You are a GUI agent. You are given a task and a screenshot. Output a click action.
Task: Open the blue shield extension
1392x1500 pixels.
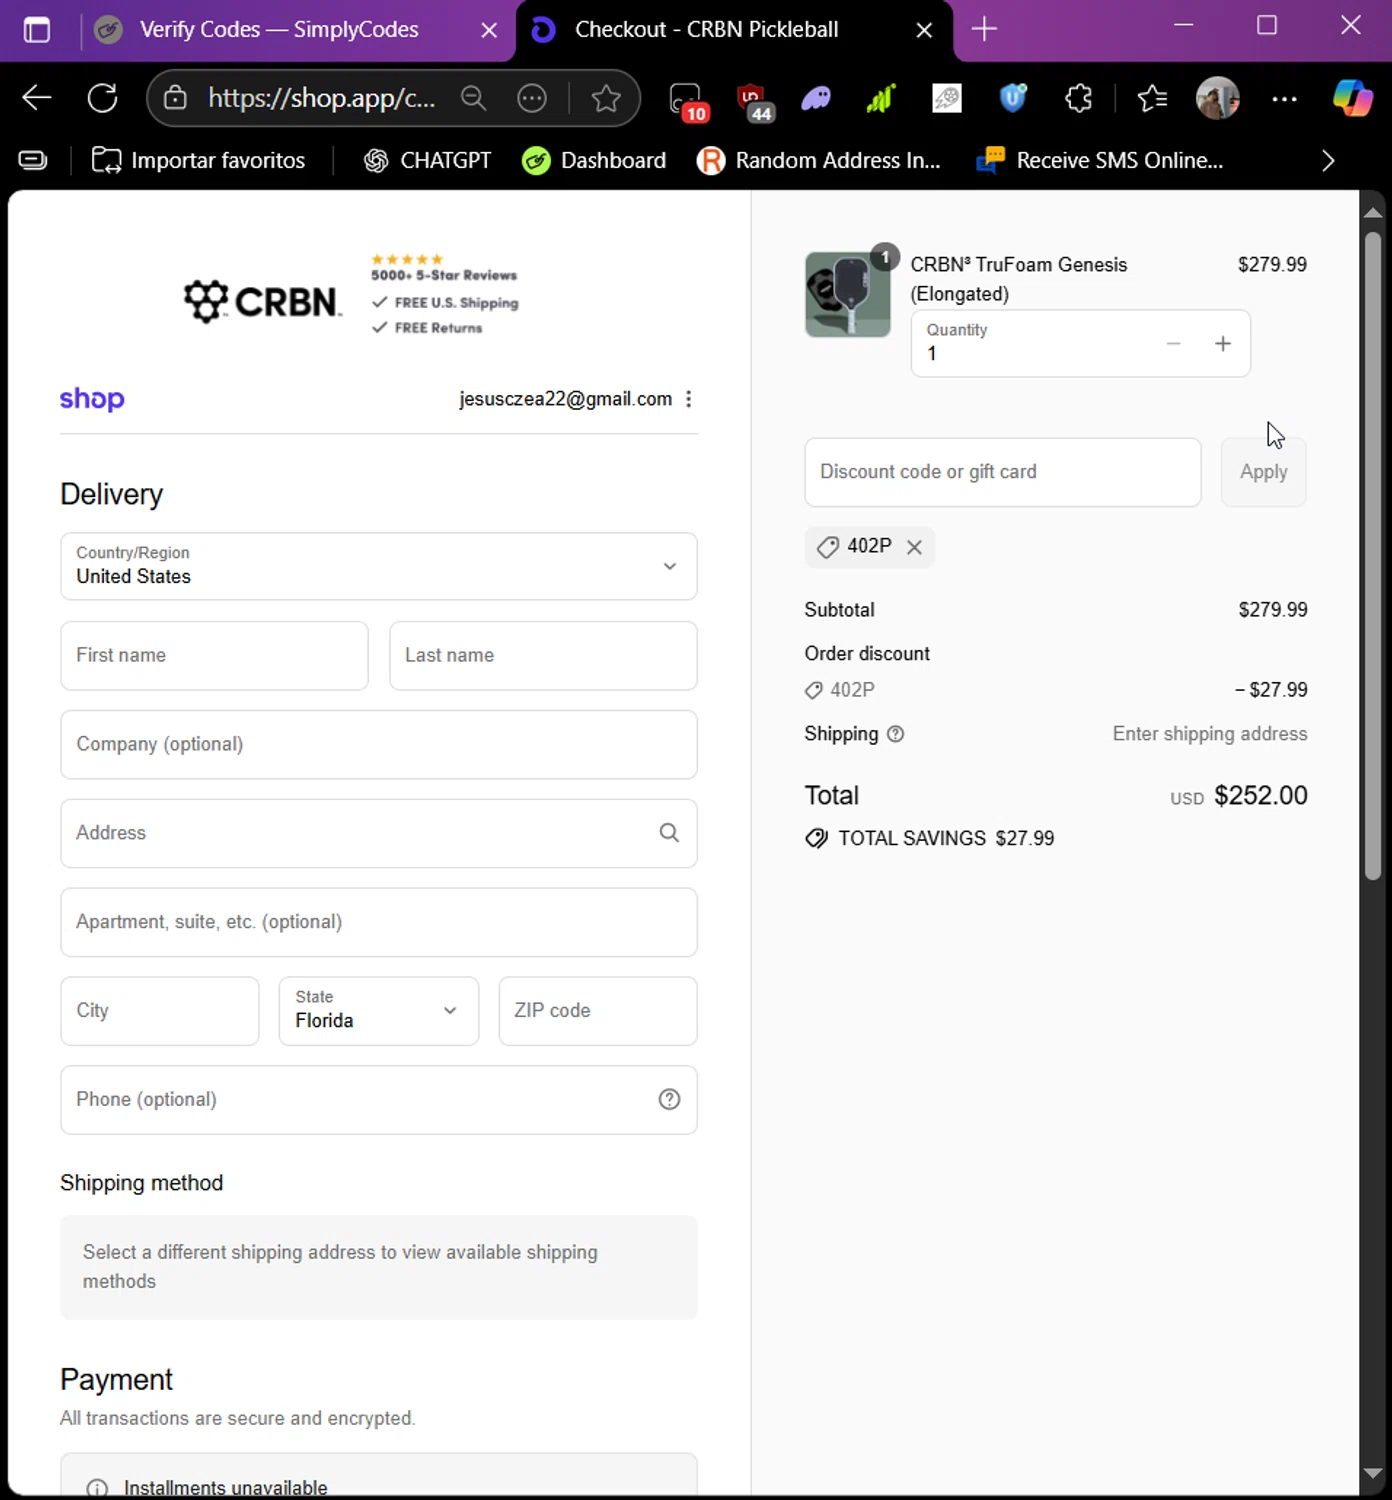1013,98
